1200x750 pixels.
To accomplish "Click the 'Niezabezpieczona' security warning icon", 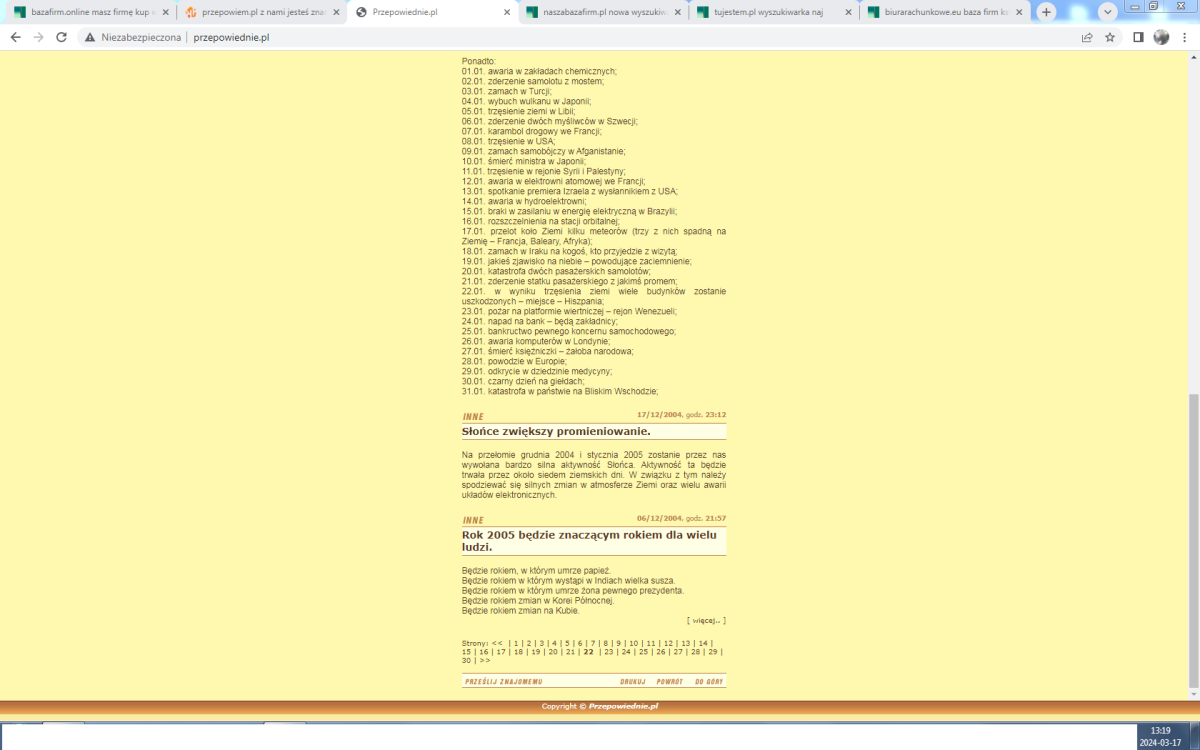I will point(90,37).
